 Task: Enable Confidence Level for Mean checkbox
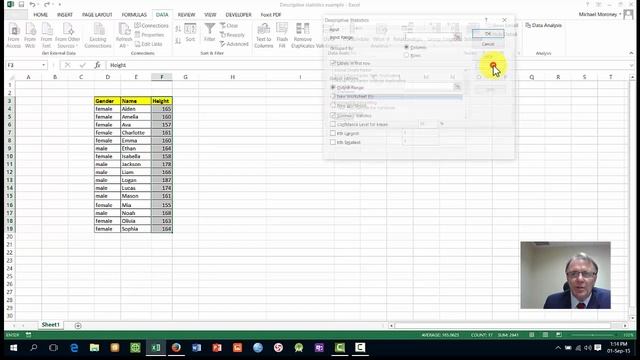coord(333,124)
